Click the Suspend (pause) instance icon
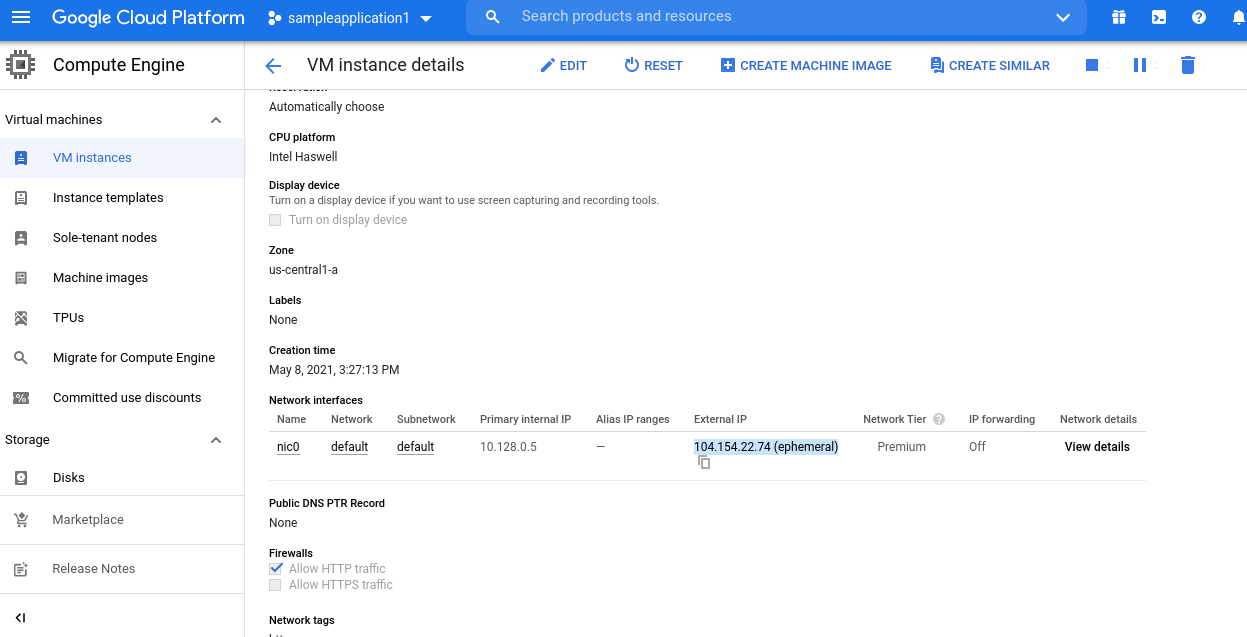Viewport: 1247px width, 637px height. pos(1139,65)
